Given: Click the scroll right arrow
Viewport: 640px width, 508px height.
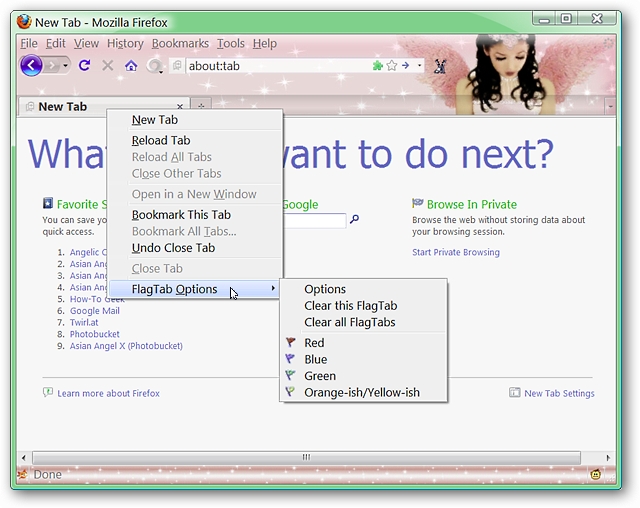Looking at the screenshot, I should click(608, 458).
